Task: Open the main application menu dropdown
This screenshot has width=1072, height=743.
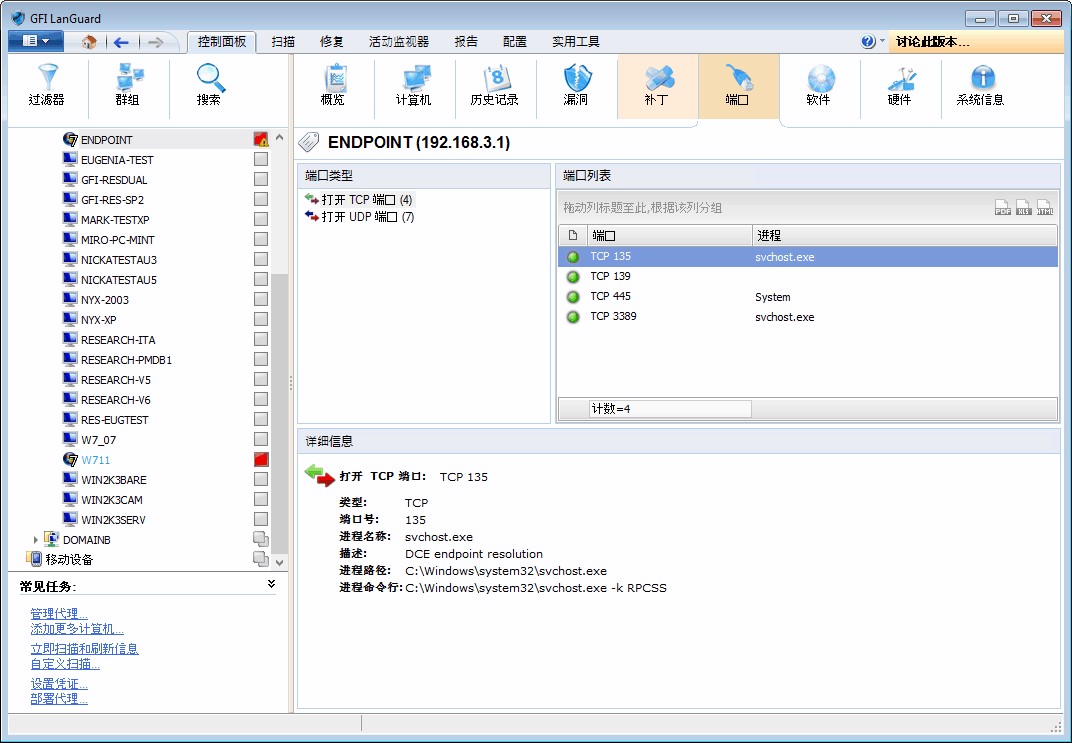Action: click(x=36, y=41)
